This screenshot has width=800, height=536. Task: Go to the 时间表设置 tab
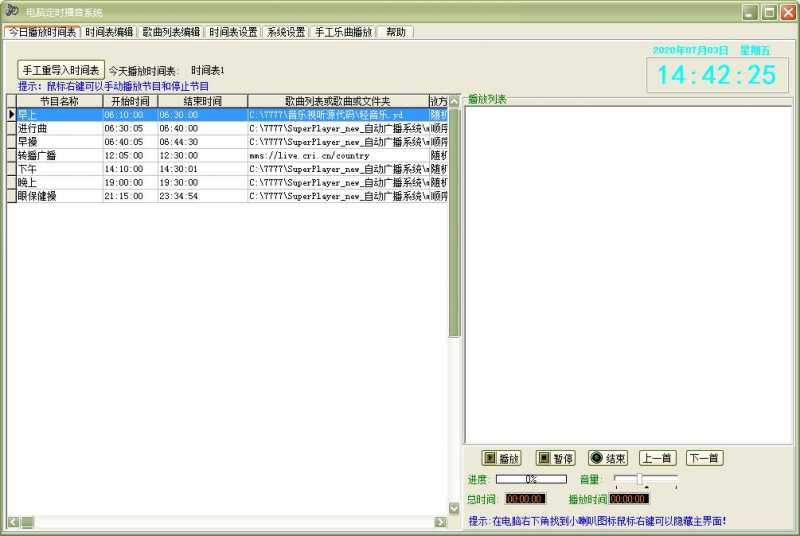(x=233, y=32)
